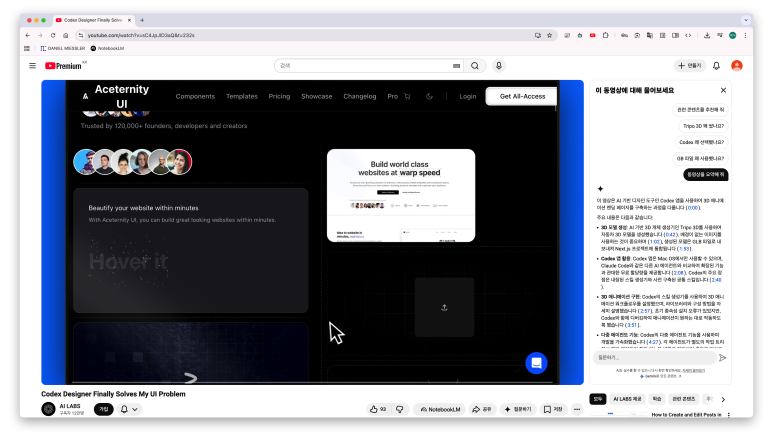The width and height of the screenshot is (773, 444).
Task: Click the NotebookLM button under video
Action: click(x=440, y=409)
